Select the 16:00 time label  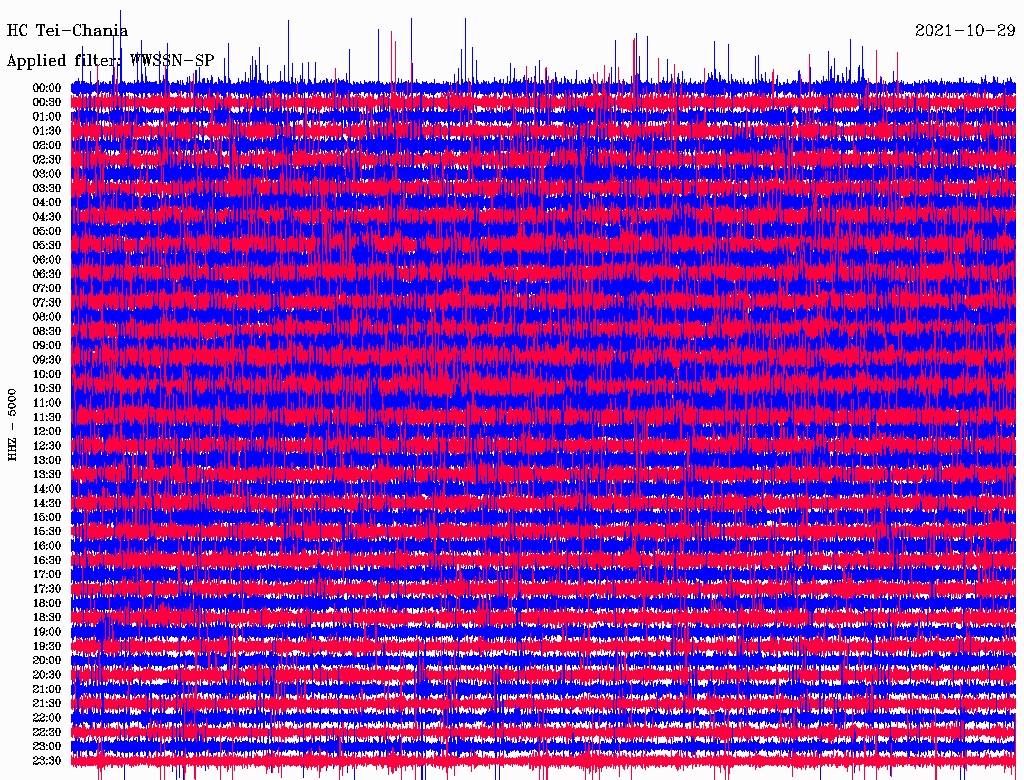pyautogui.click(x=47, y=546)
